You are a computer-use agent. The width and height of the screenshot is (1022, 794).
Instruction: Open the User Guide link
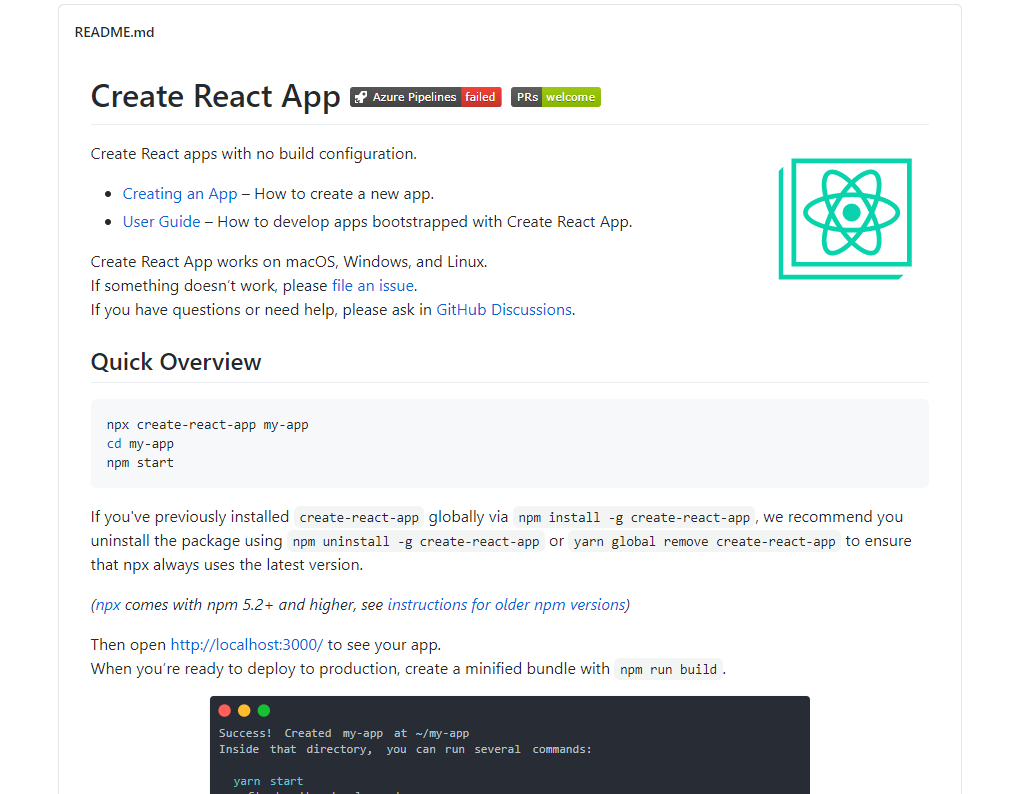click(x=161, y=222)
